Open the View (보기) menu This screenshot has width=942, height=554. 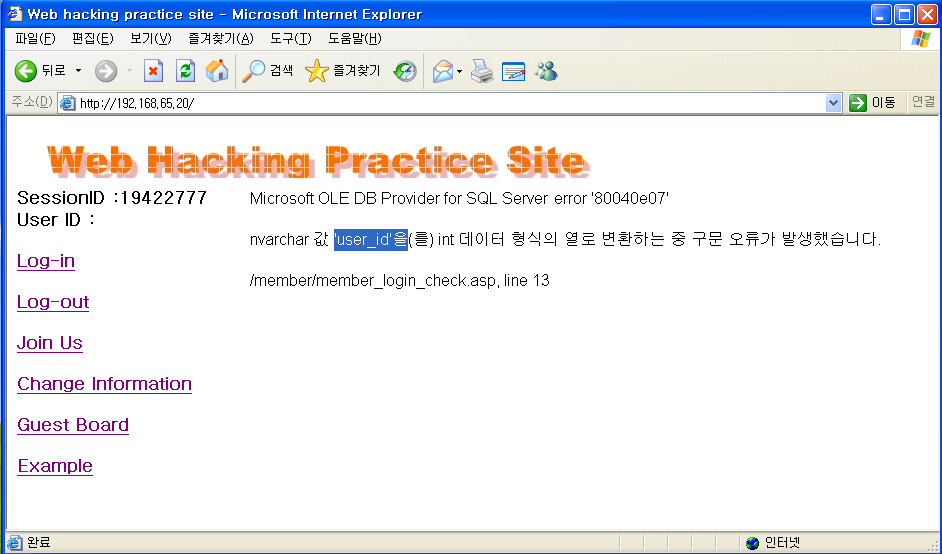click(151, 38)
